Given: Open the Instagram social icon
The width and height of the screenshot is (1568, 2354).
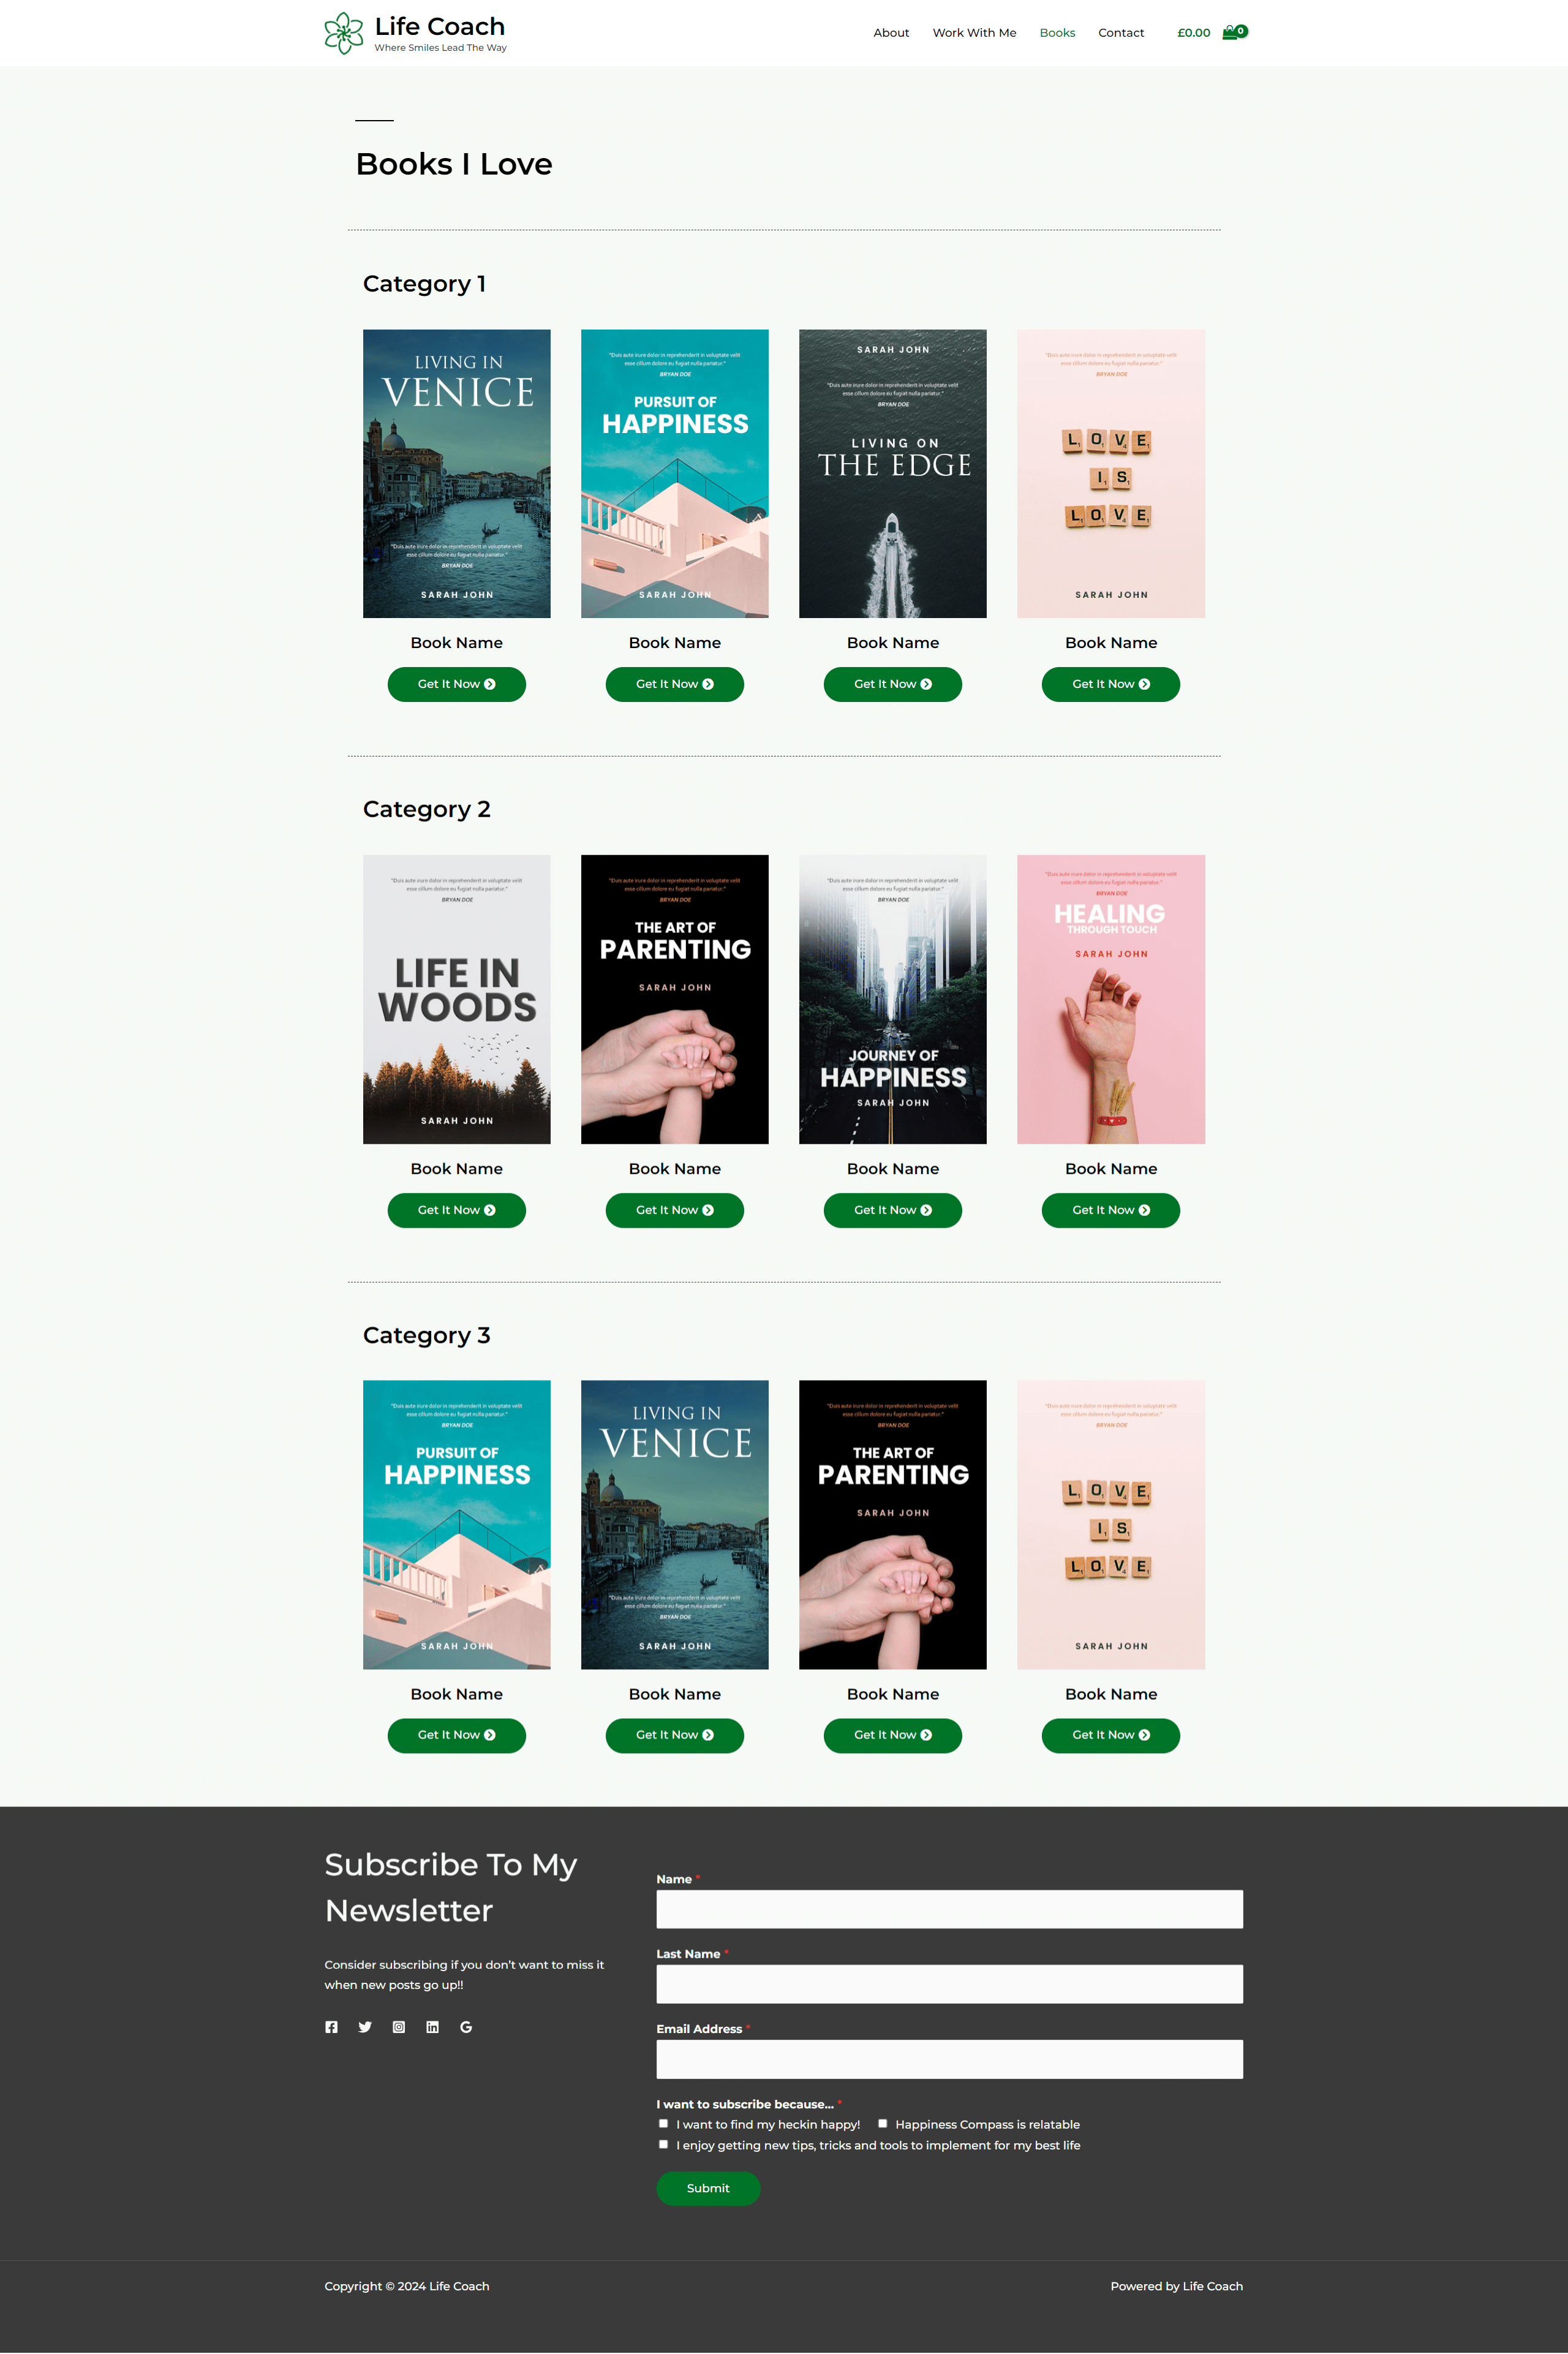Looking at the screenshot, I should pyautogui.click(x=399, y=2027).
